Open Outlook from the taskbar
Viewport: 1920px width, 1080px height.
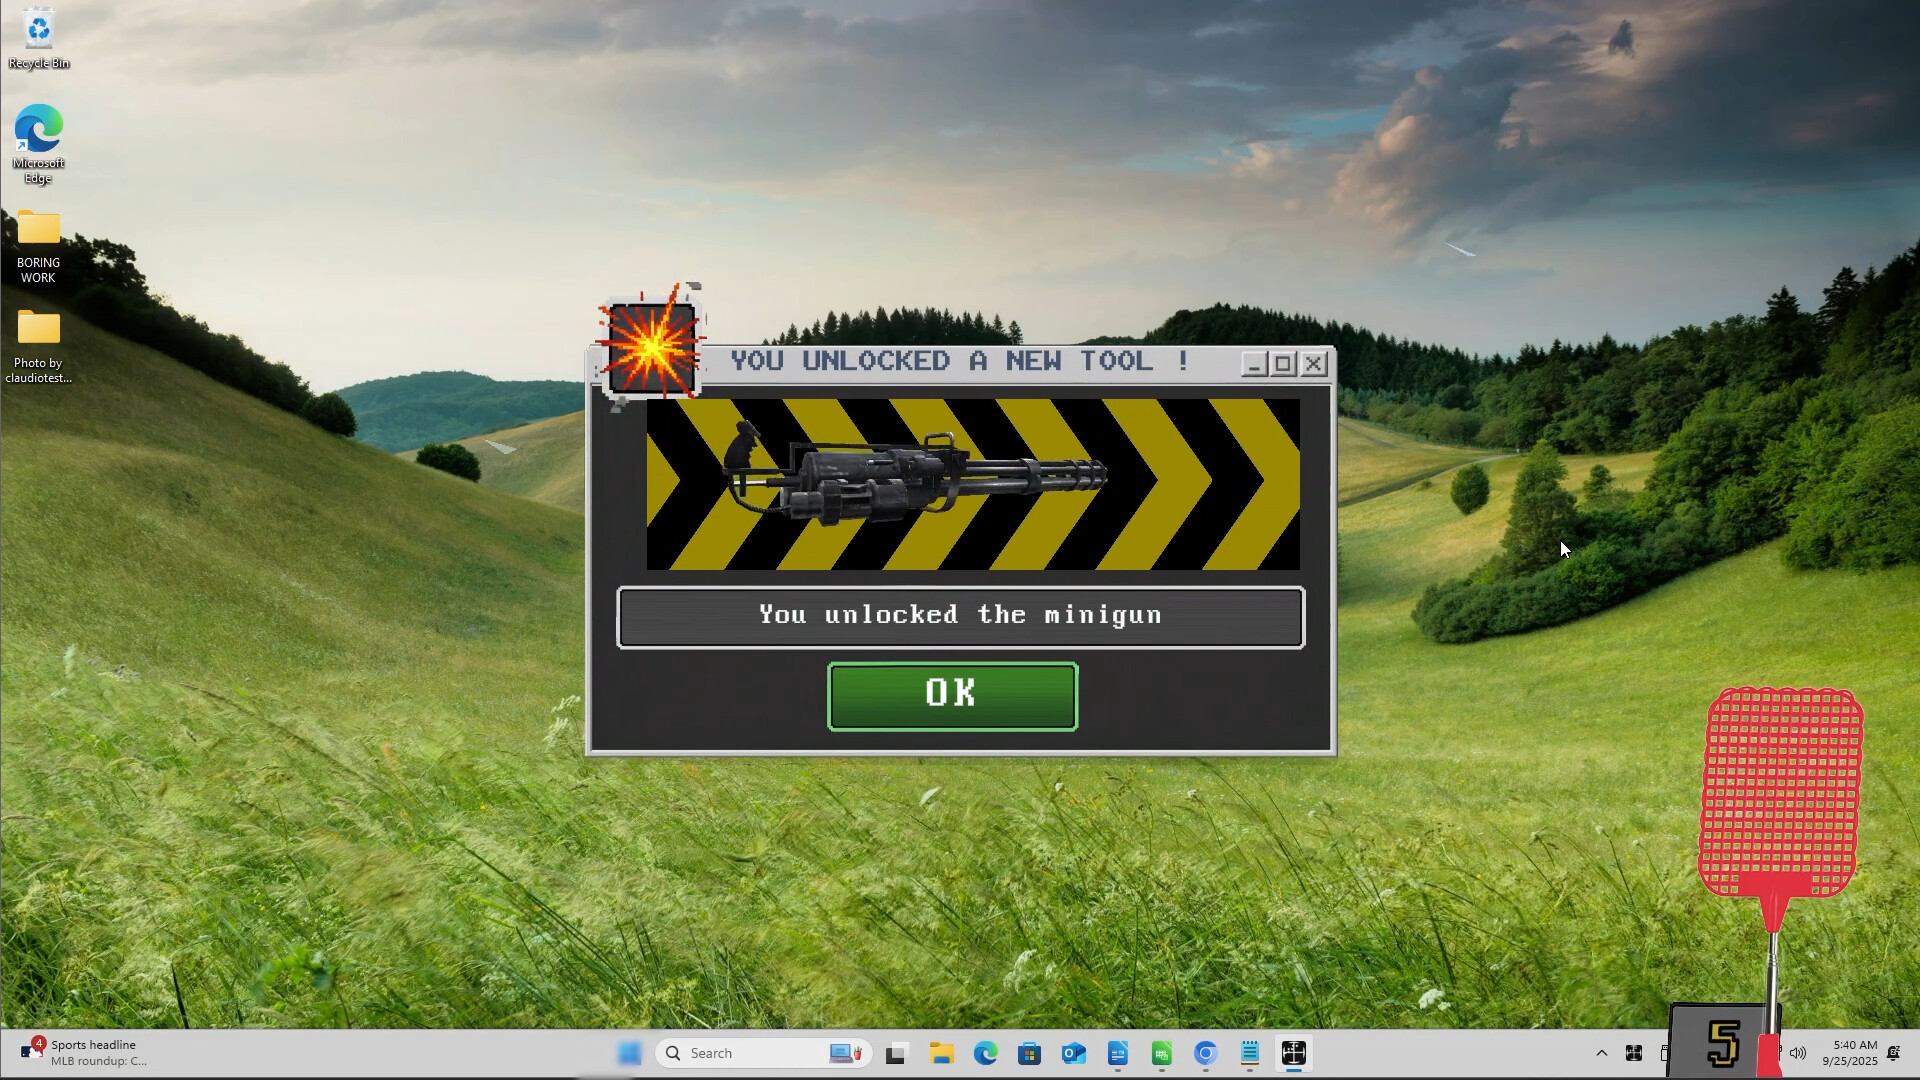tap(1074, 1053)
